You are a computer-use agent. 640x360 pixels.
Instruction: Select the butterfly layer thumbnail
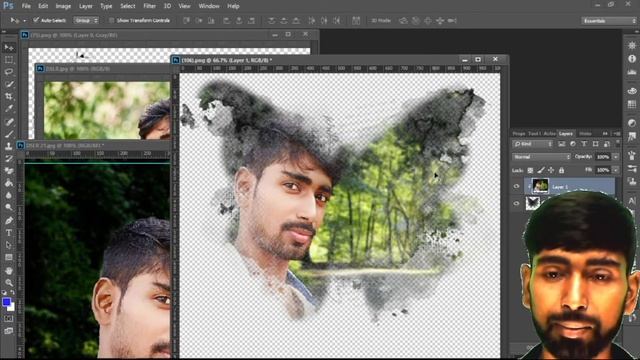[533, 203]
